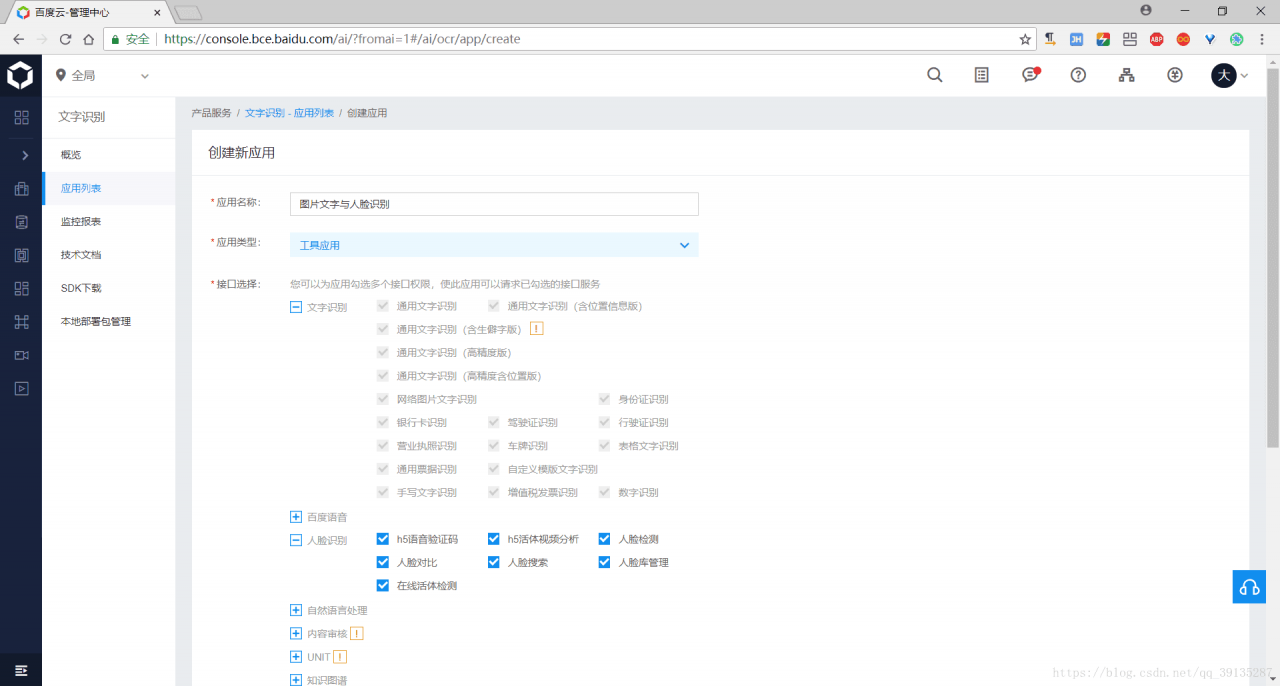Screen dimensions: 1280x686
Task: Click the 大 user avatar
Action: (x=1224, y=75)
